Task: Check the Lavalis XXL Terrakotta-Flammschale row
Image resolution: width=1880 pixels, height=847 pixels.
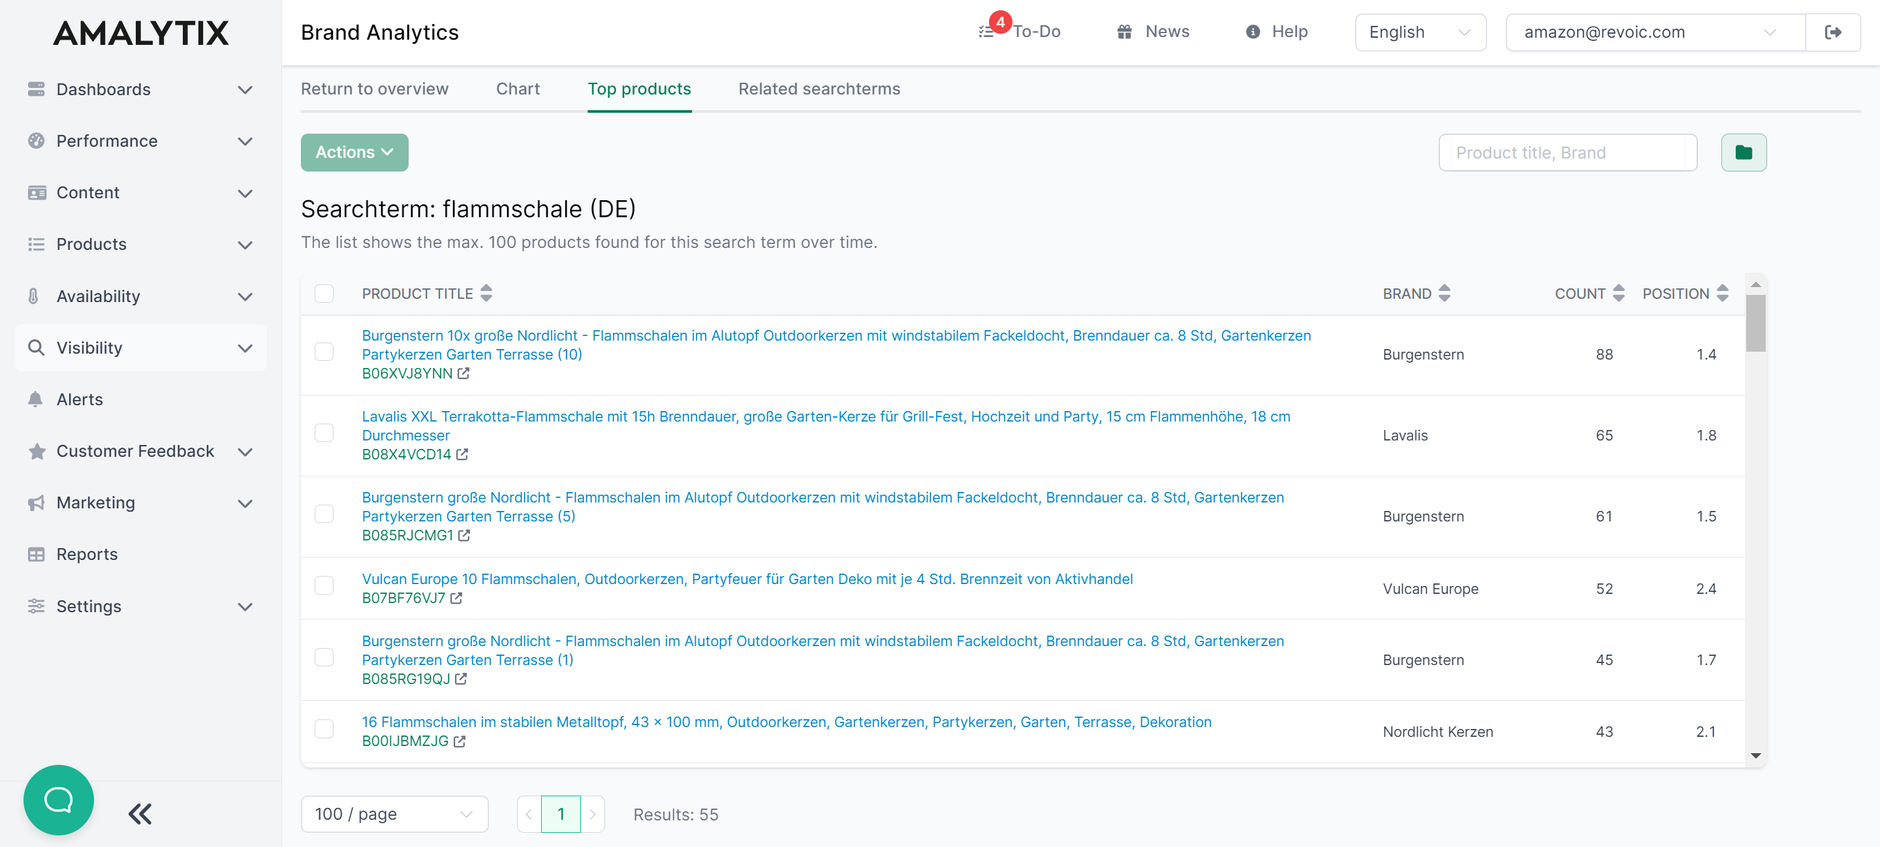Action: tap(324, 433)
